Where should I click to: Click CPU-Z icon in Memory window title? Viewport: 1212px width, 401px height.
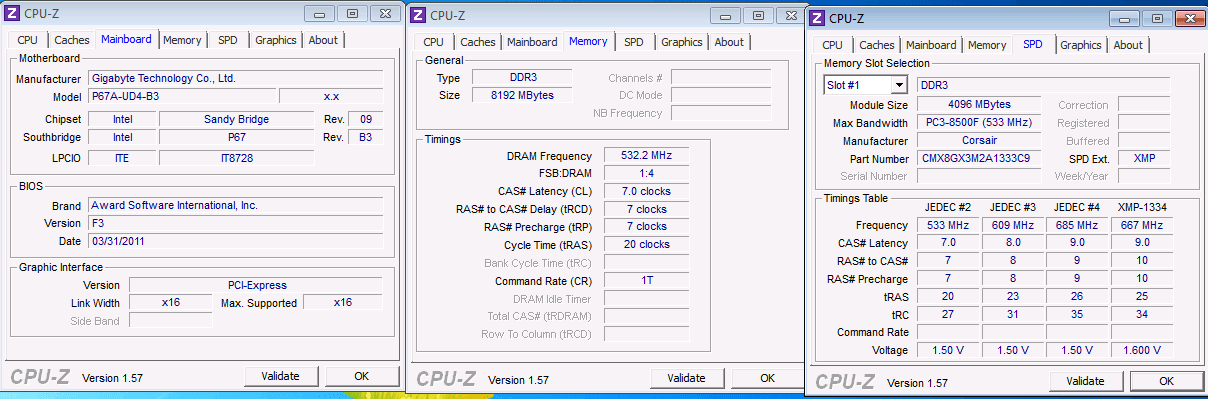[419, 15]
